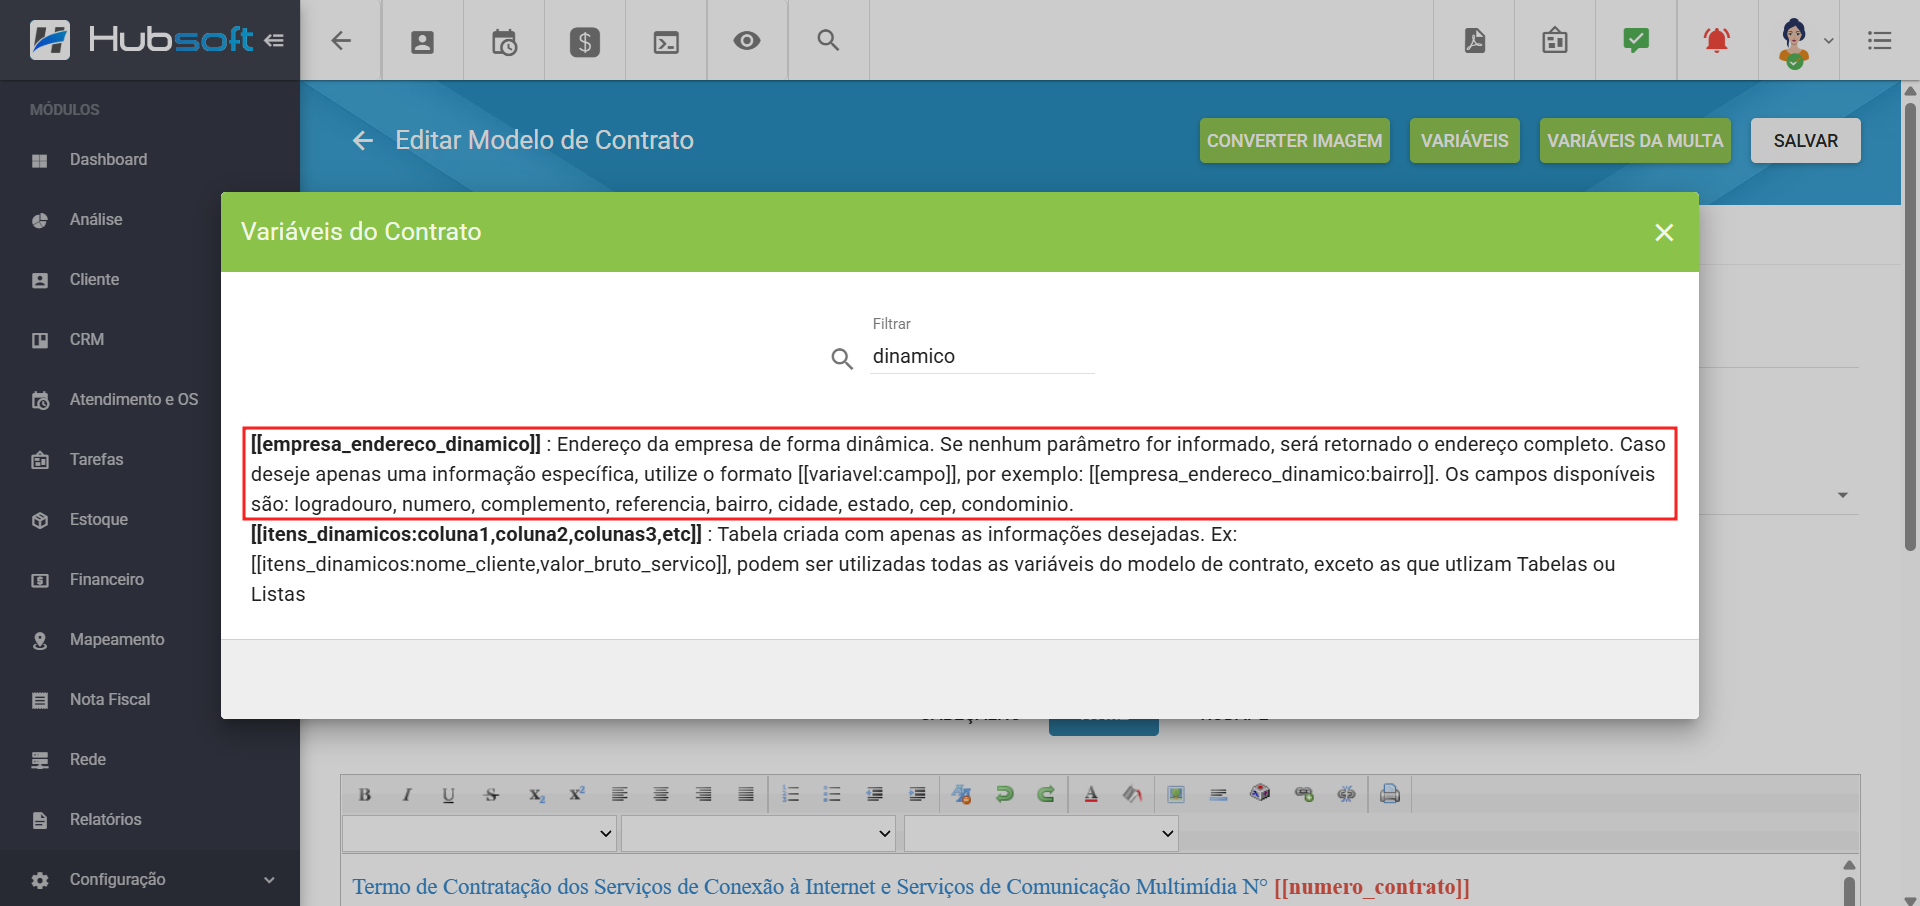
Task: Open the terminal console icon
Action: point(666,41)
